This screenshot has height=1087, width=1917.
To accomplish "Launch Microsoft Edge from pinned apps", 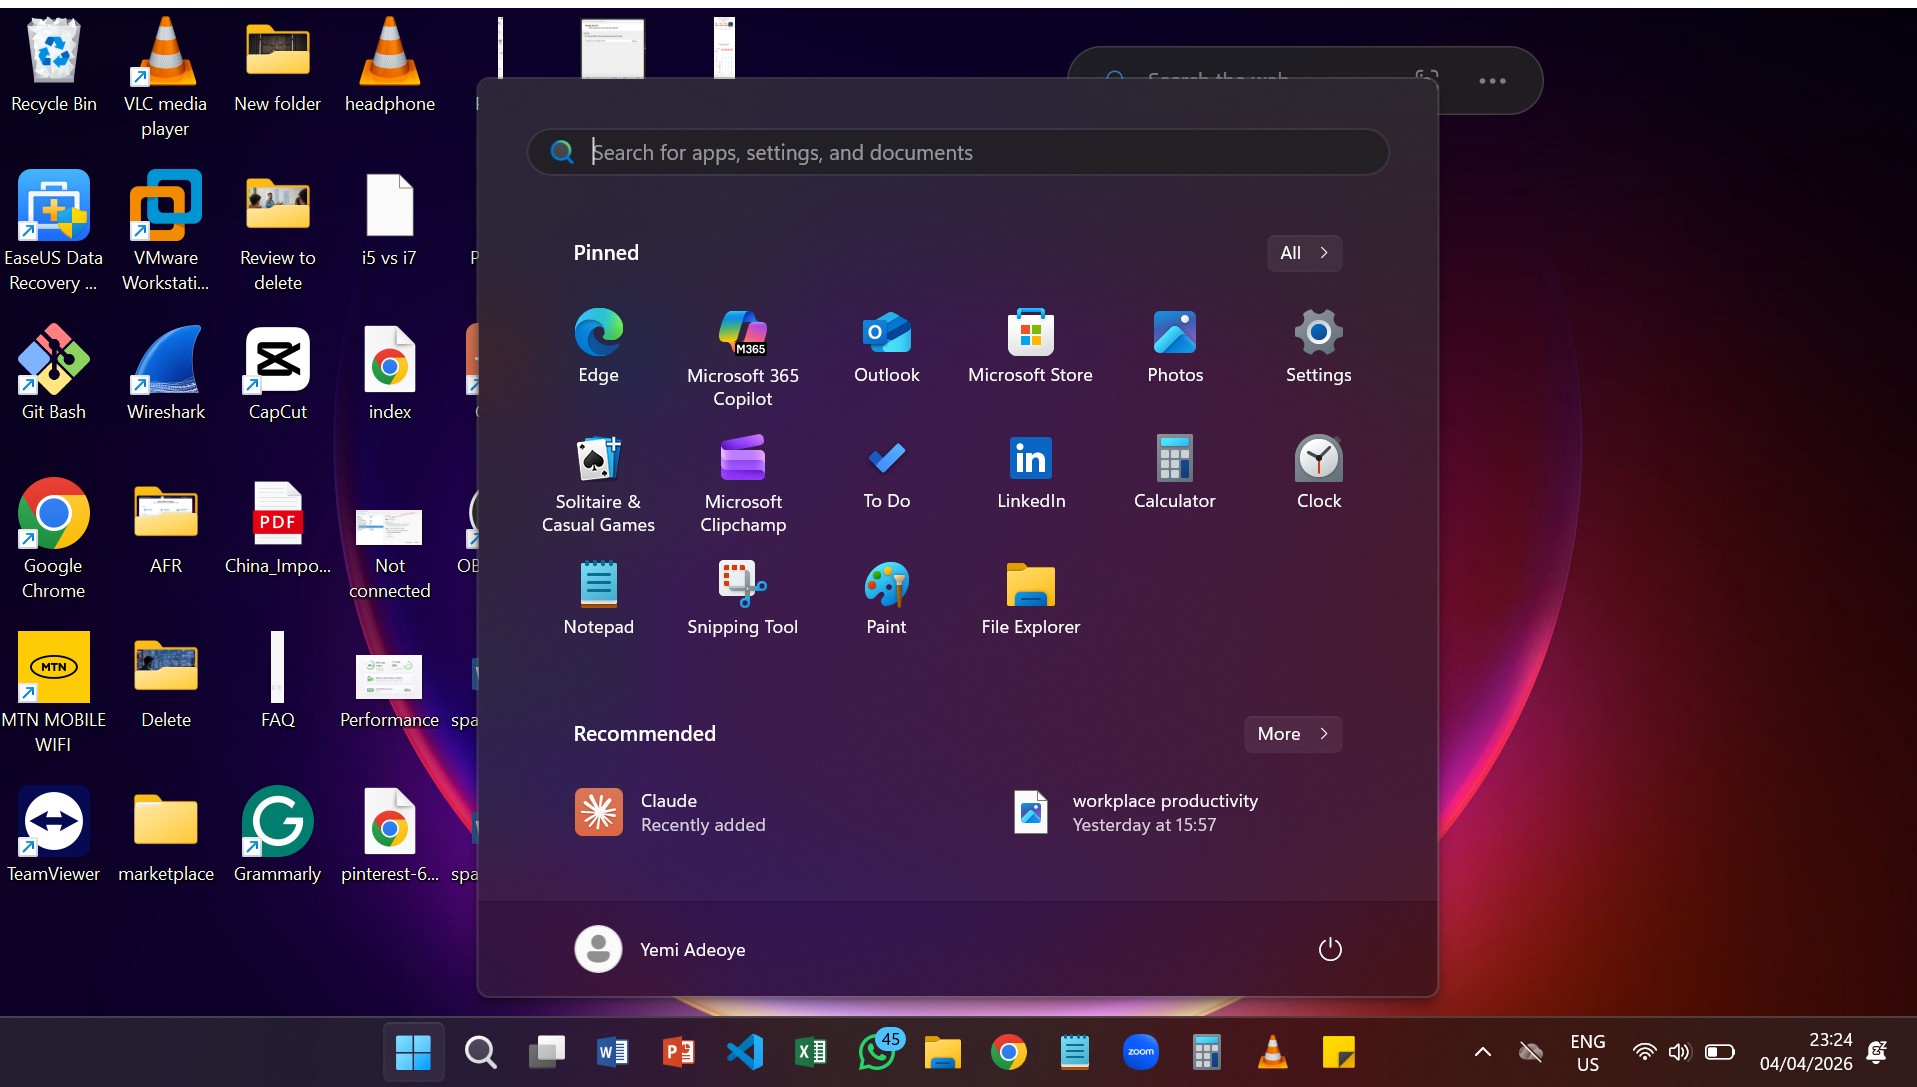I will pos(597,345).
